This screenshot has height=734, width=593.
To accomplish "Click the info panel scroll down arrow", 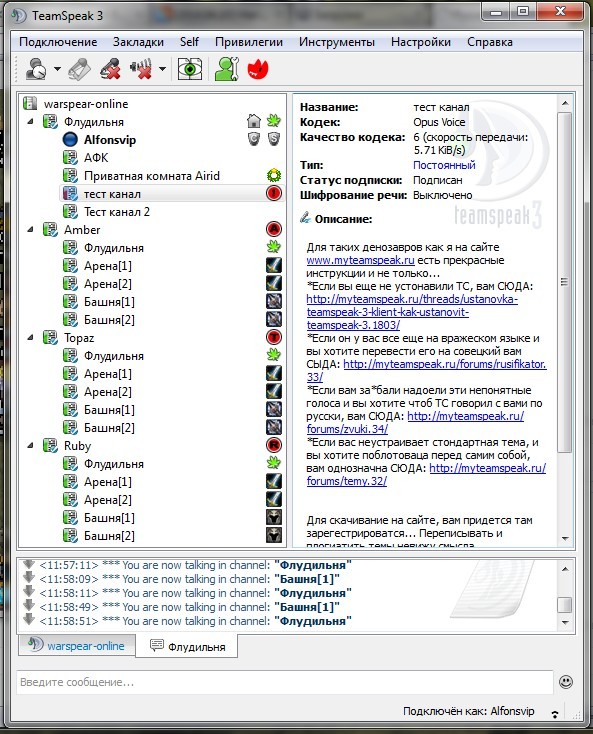I will point(565,539).
